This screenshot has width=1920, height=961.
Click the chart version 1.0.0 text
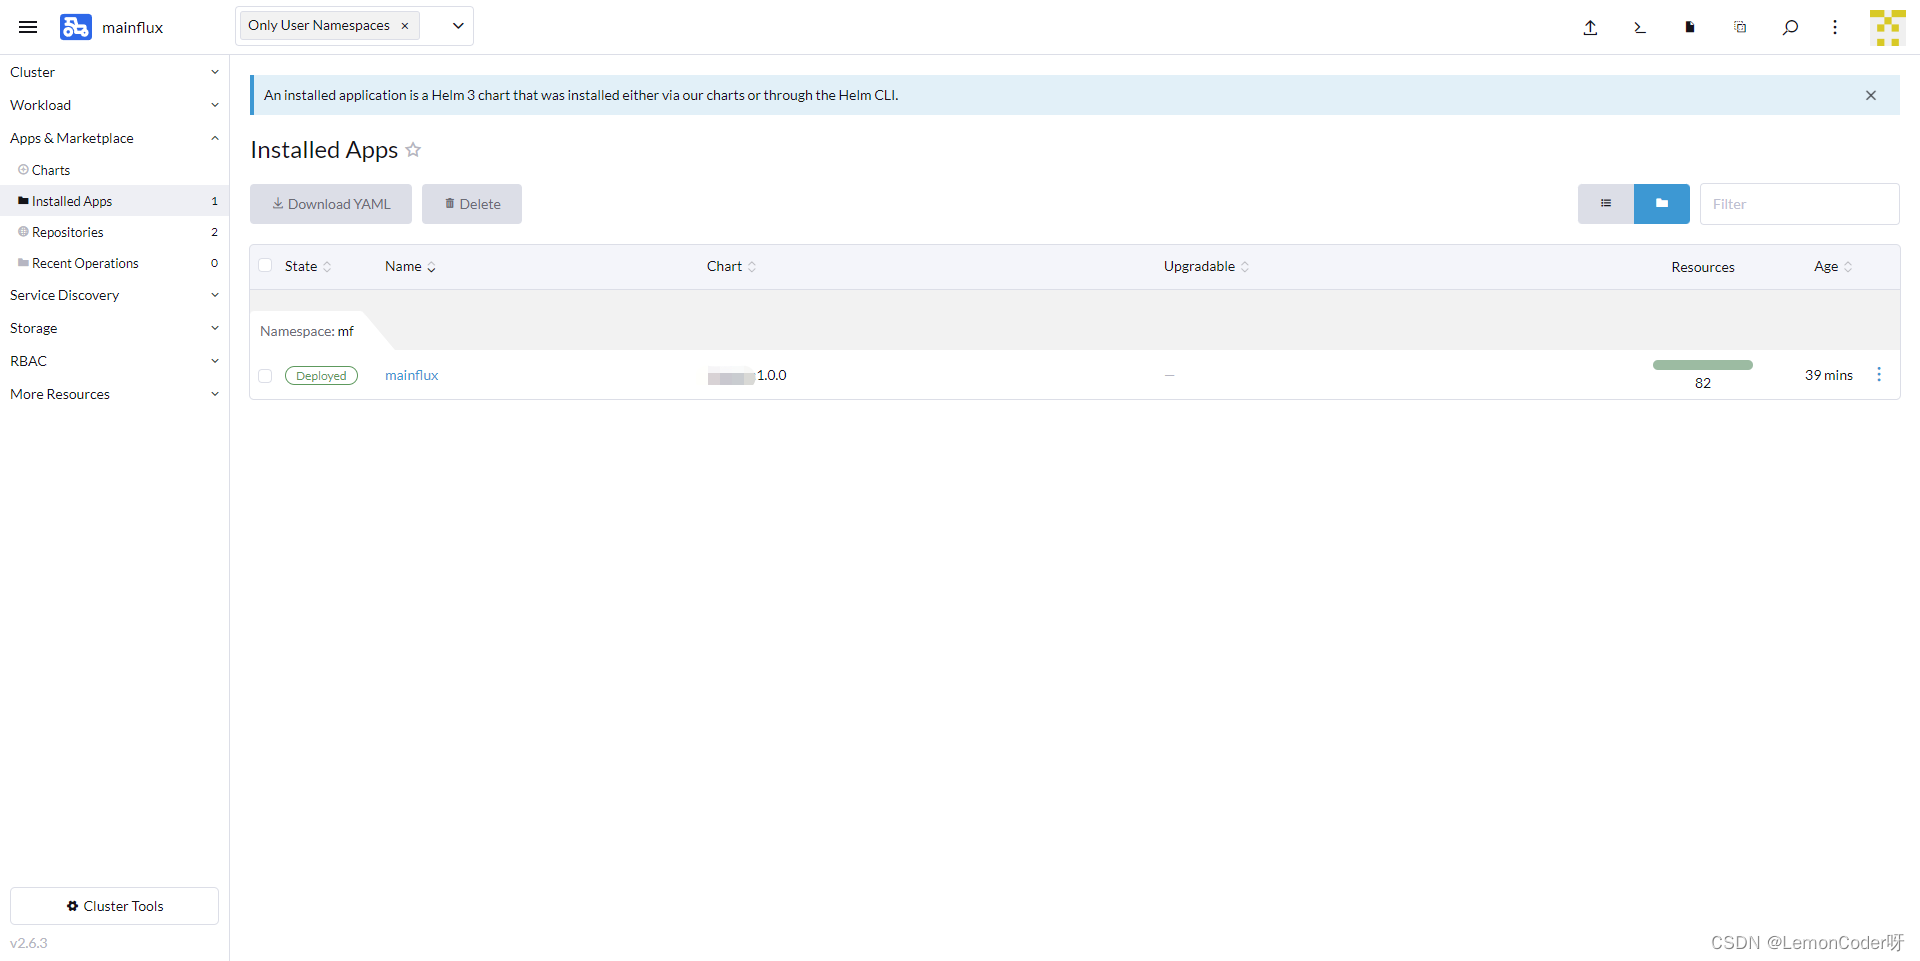[772, 375]
